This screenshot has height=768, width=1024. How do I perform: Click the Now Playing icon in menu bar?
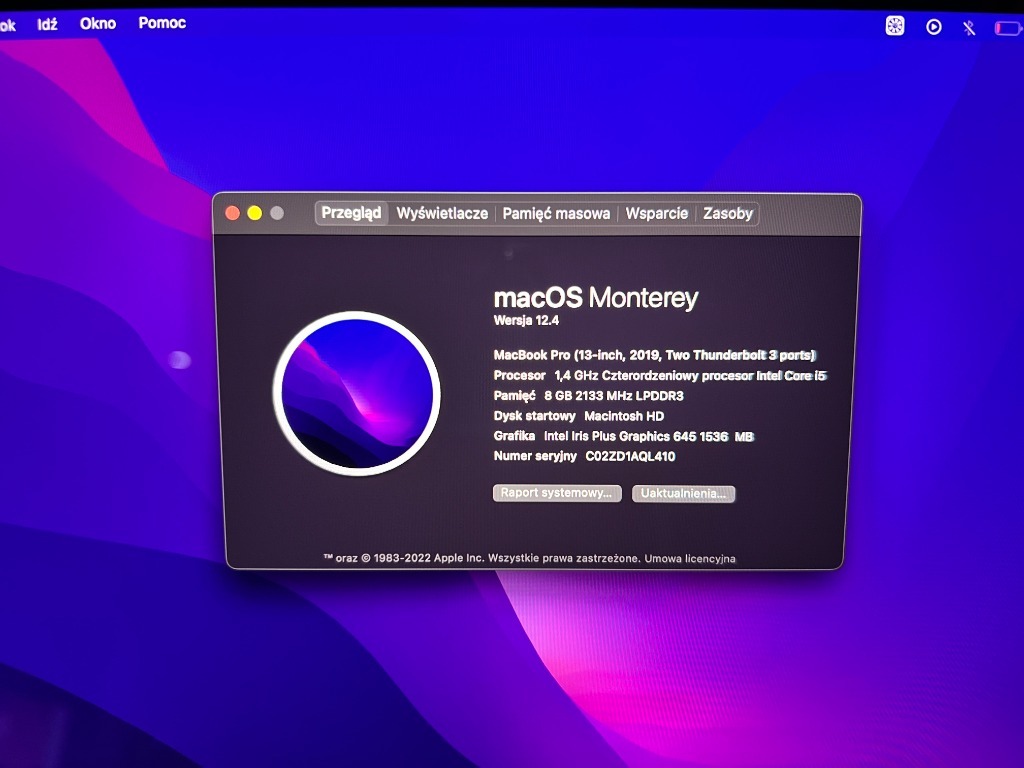[933, 26]
